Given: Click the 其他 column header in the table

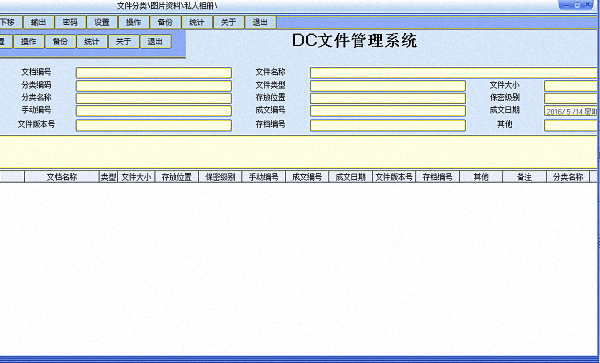Looking at the screenshot, I should point(481,177).
